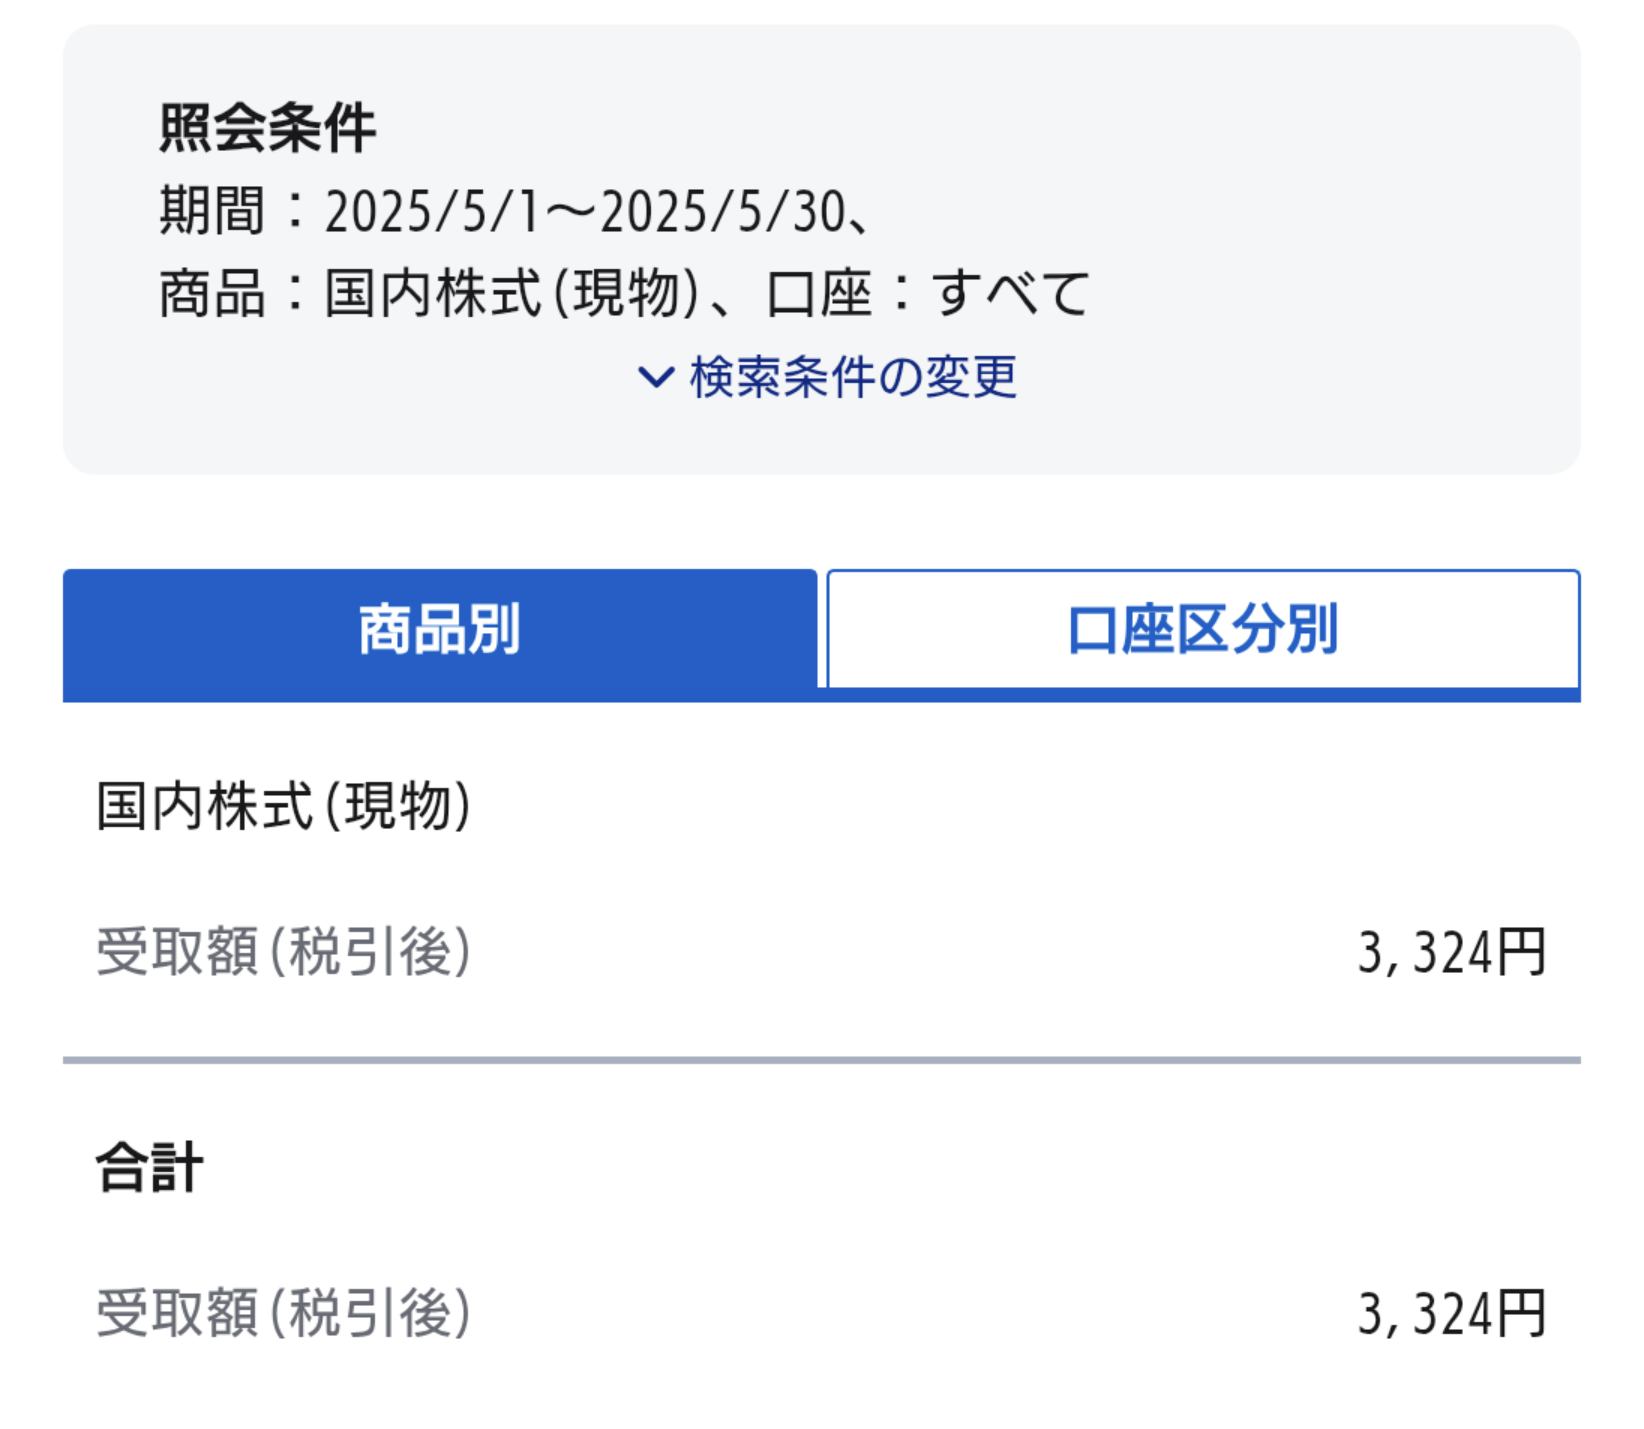Click 国内株式(現物) in the 商品 condition line
This screenshot has height=1429, width=1644.
tap(512, 294)
